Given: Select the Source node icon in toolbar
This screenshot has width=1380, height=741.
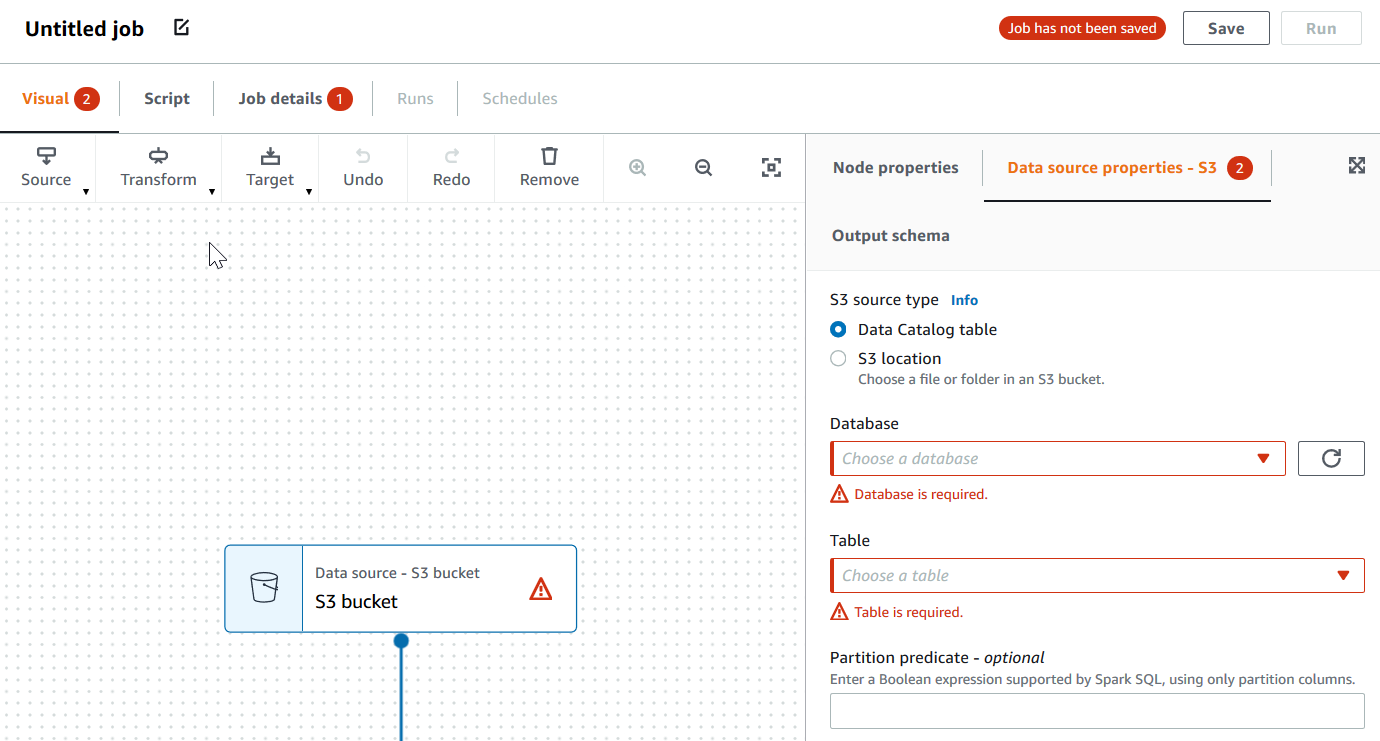Looking at the screenshot, I should 46,156.
